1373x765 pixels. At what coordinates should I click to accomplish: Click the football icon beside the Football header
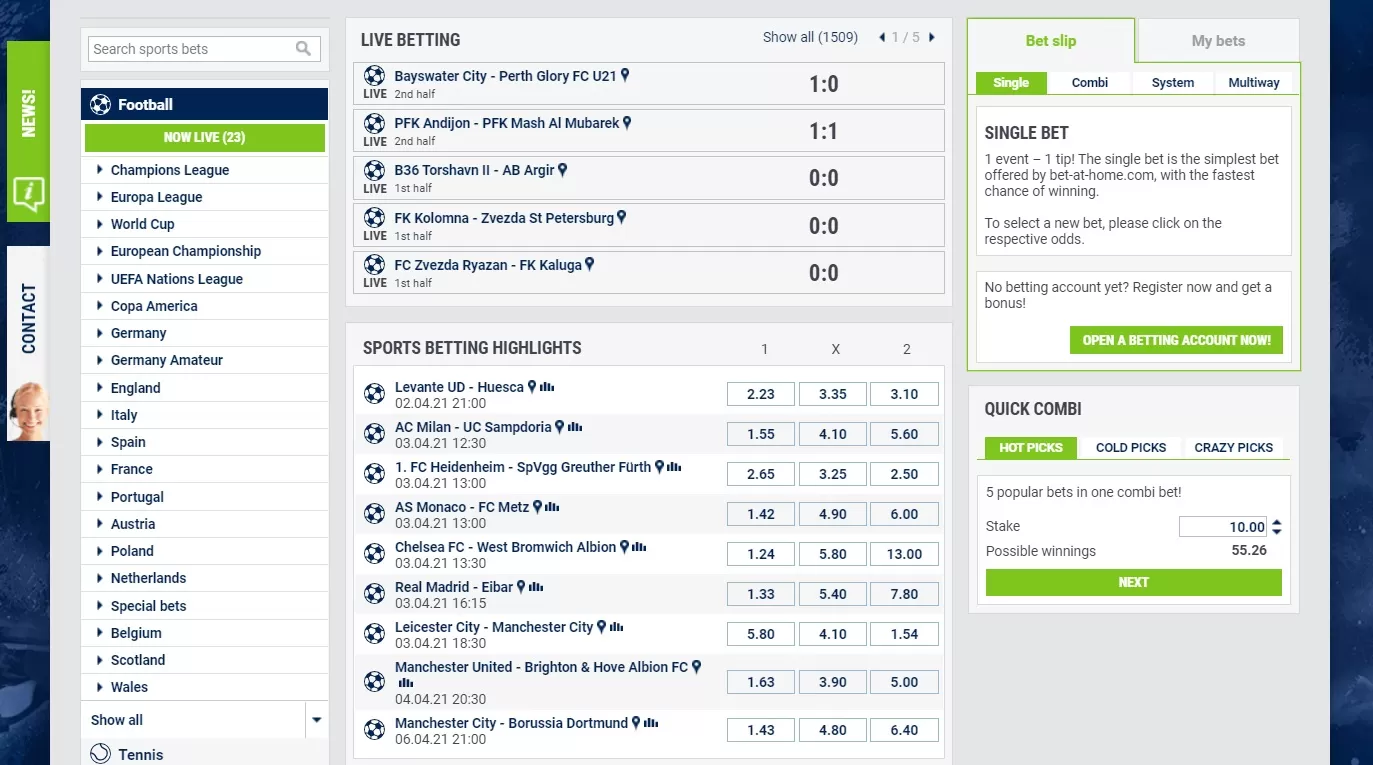pyautogui.click(x=98, y=103)
